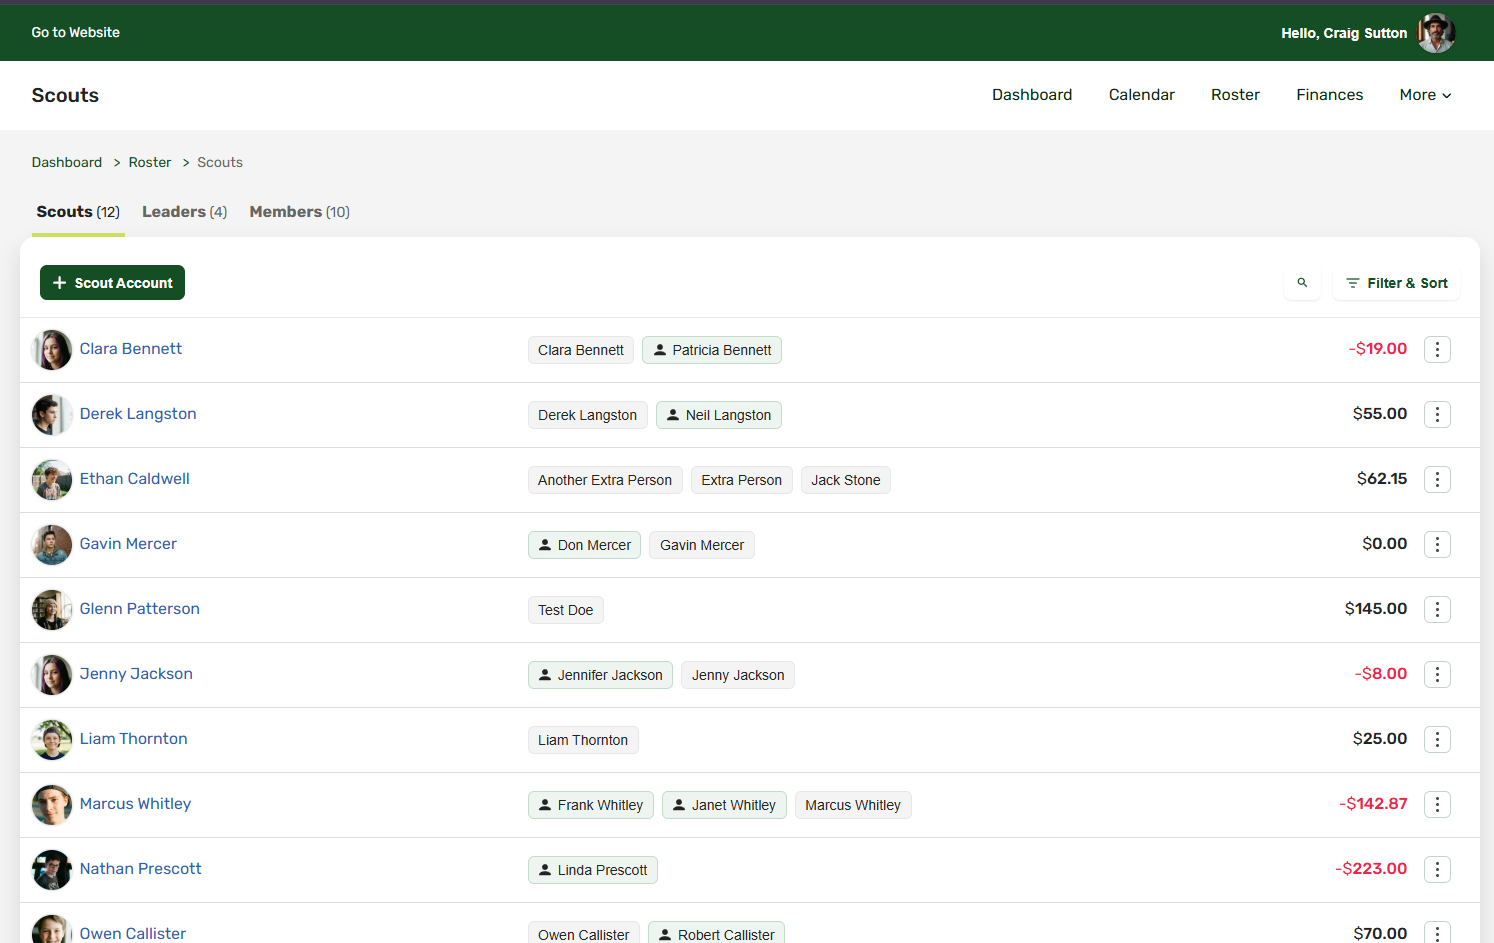Open the options menu for Liam Thornton
The width and height of the screenshot is (1494, 943).
pos(1437,739)
